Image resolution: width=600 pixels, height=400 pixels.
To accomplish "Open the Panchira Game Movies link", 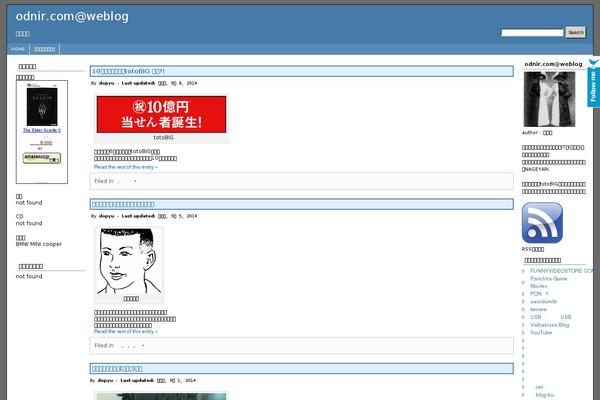I will pos(548,282).
